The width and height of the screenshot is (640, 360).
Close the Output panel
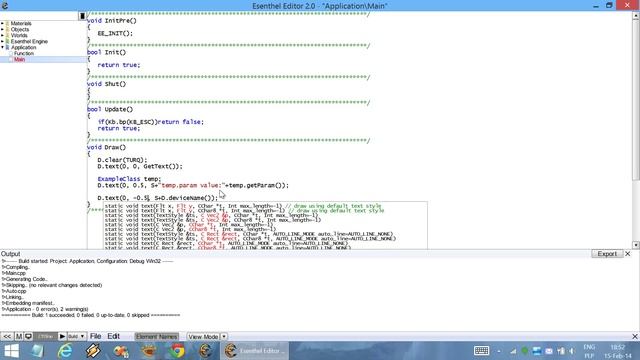(628, 254)
